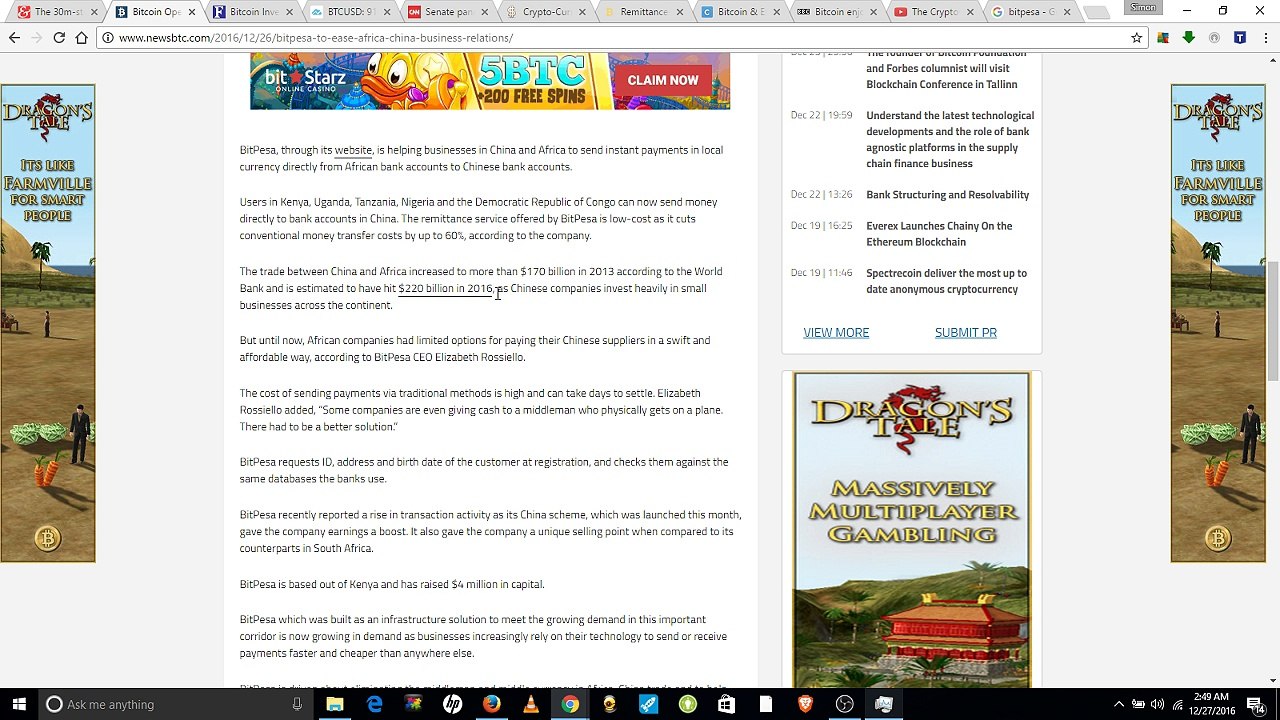Open the Windows Start menu
The image size is (1280, 720).
click(x=19, y=704)
